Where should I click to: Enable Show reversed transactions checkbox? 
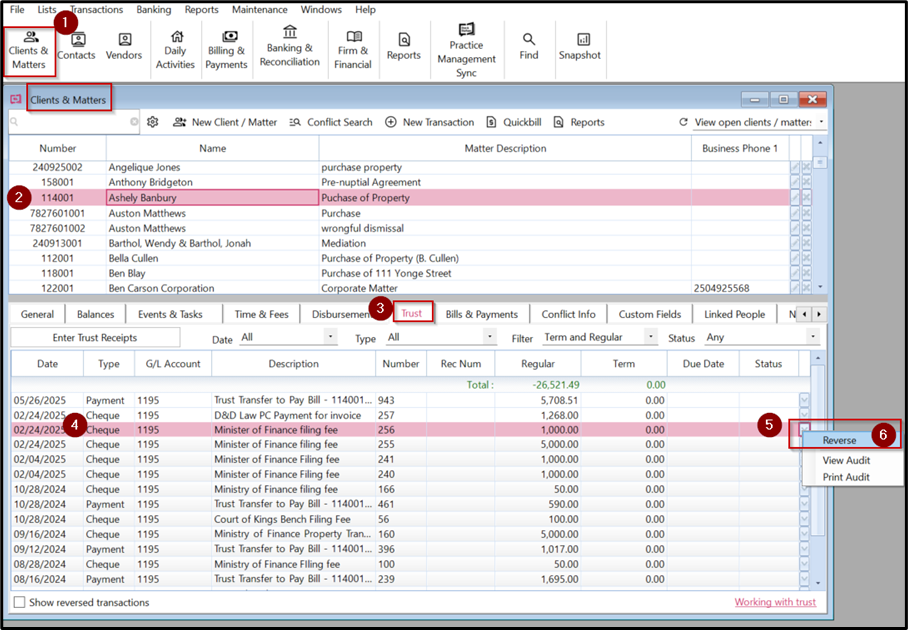(20, 602)
